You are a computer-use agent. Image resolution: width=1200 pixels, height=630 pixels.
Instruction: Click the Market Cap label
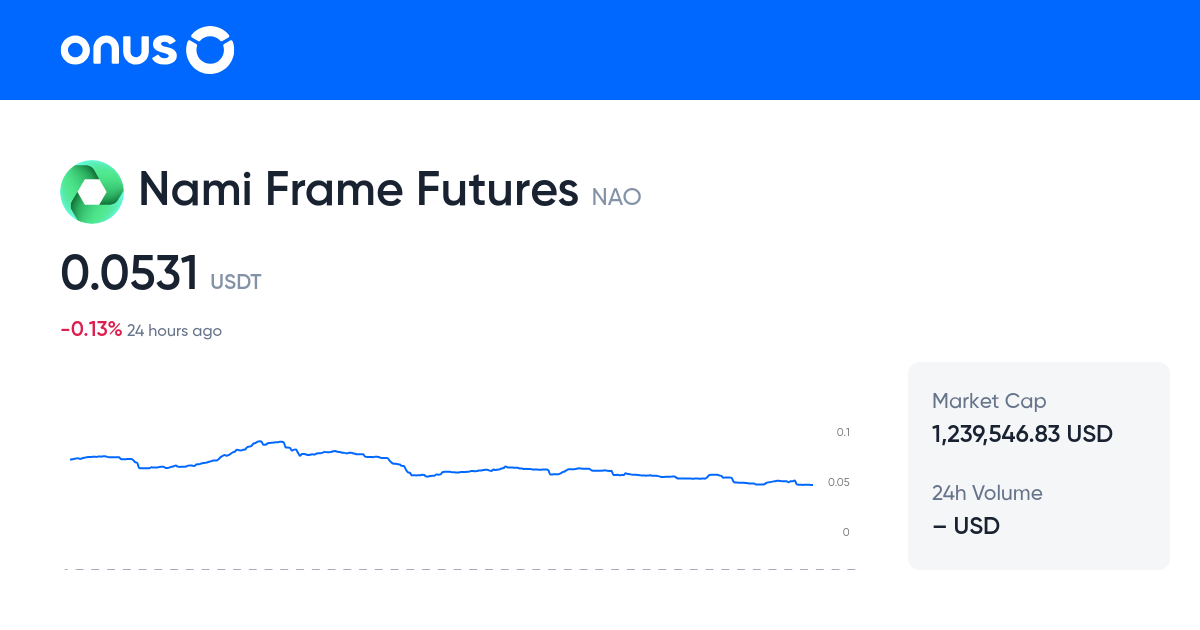(989, 401)
